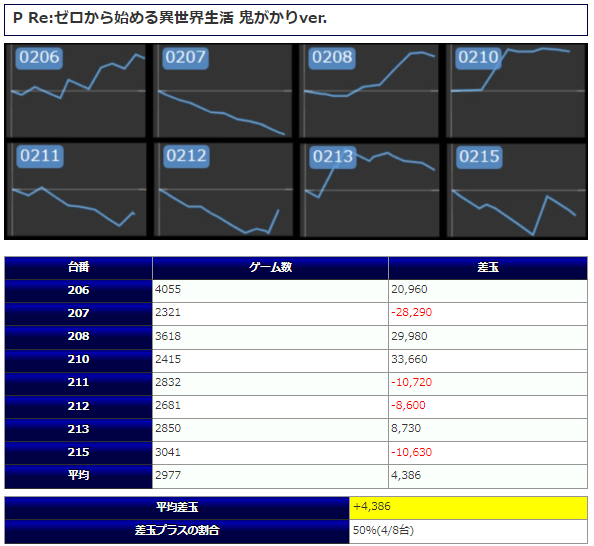Image resolution: width=594 pixels, height=546 pixels.
Task: Click the 0213 machine number badge
Action: tap(333, 157)
